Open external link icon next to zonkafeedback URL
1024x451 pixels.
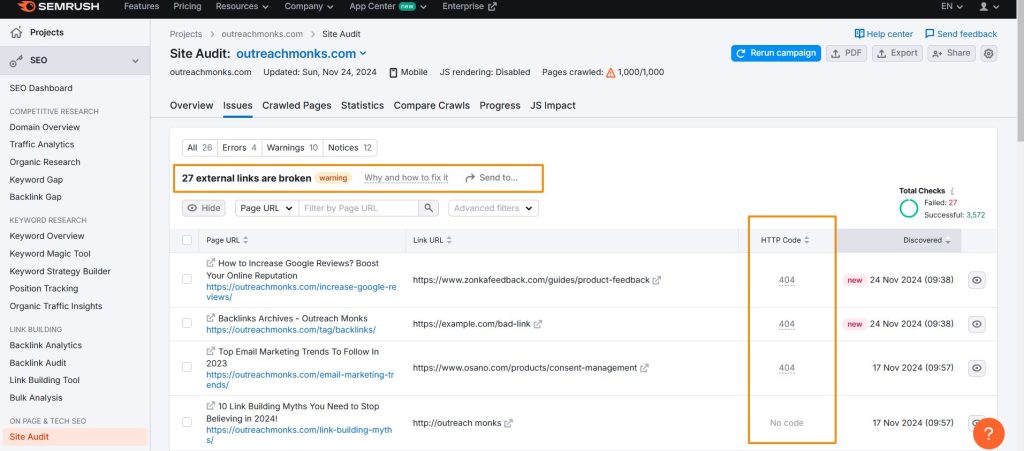(657, 281)
